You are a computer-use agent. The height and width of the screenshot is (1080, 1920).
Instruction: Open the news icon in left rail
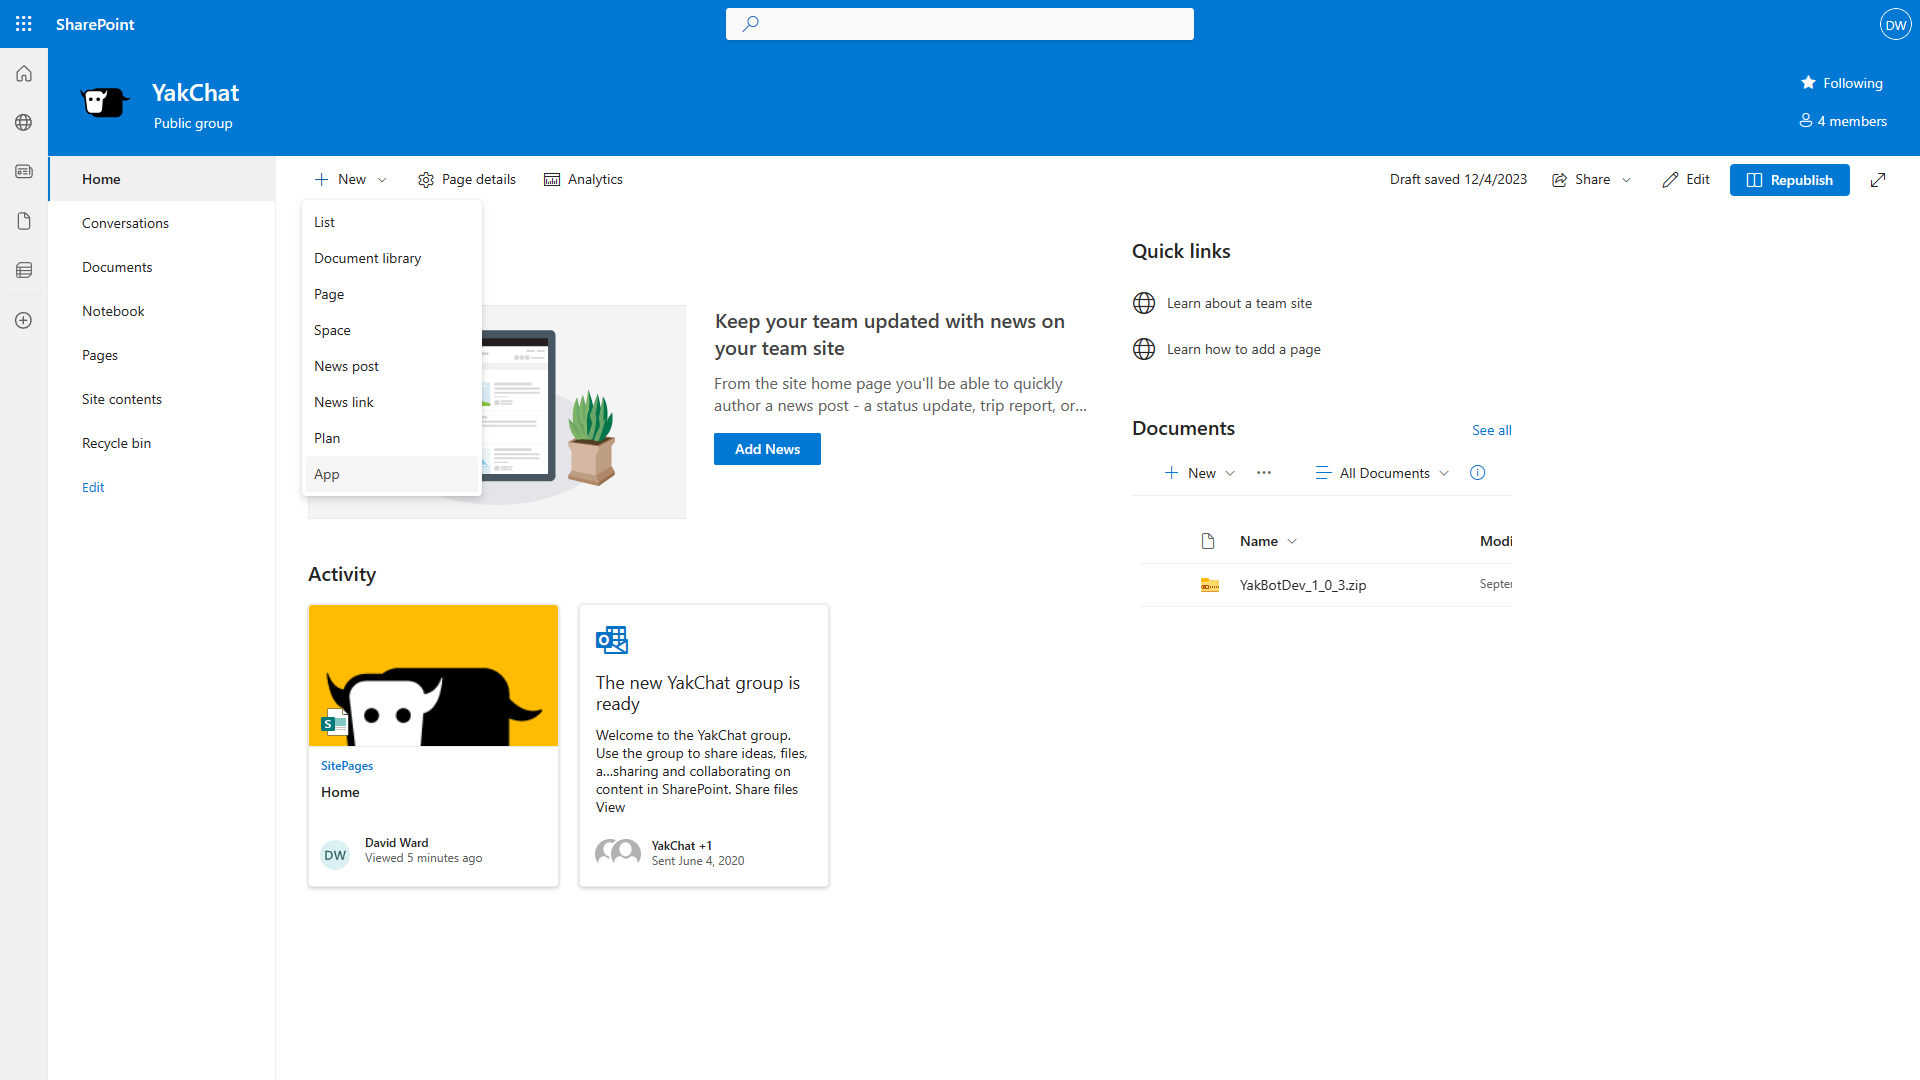click(x=24, y=172)
